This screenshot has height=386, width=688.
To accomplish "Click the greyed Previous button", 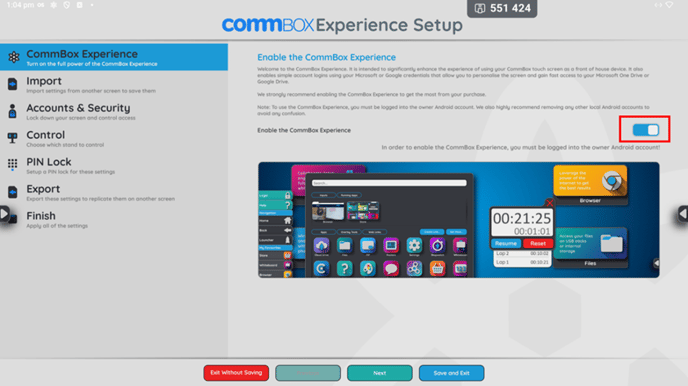I will pos(308,373).
